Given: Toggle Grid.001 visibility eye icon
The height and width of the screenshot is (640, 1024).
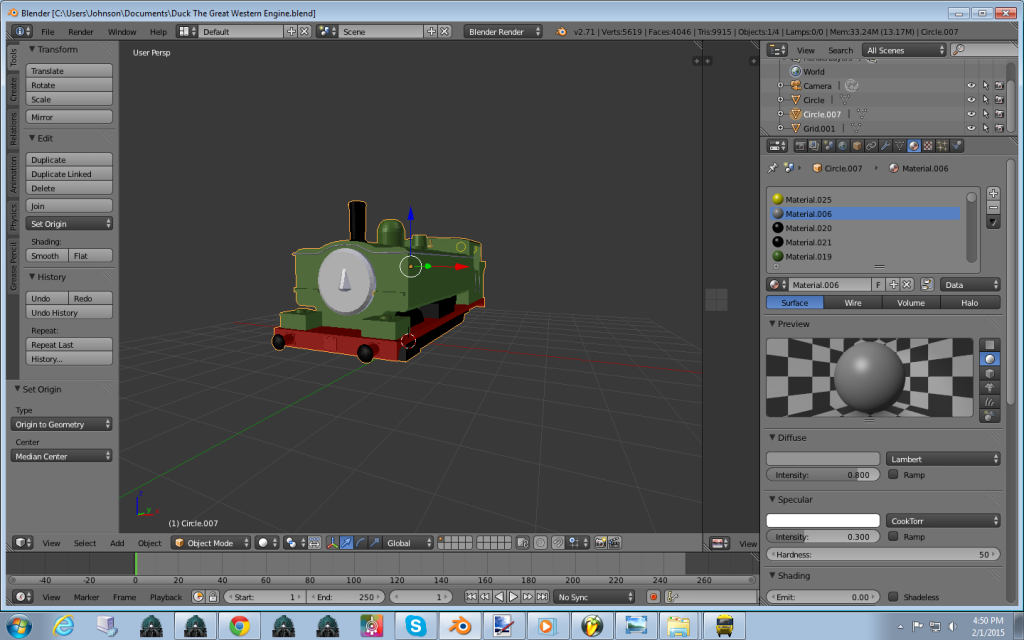Looking at the screenshot, I should 971,129.
